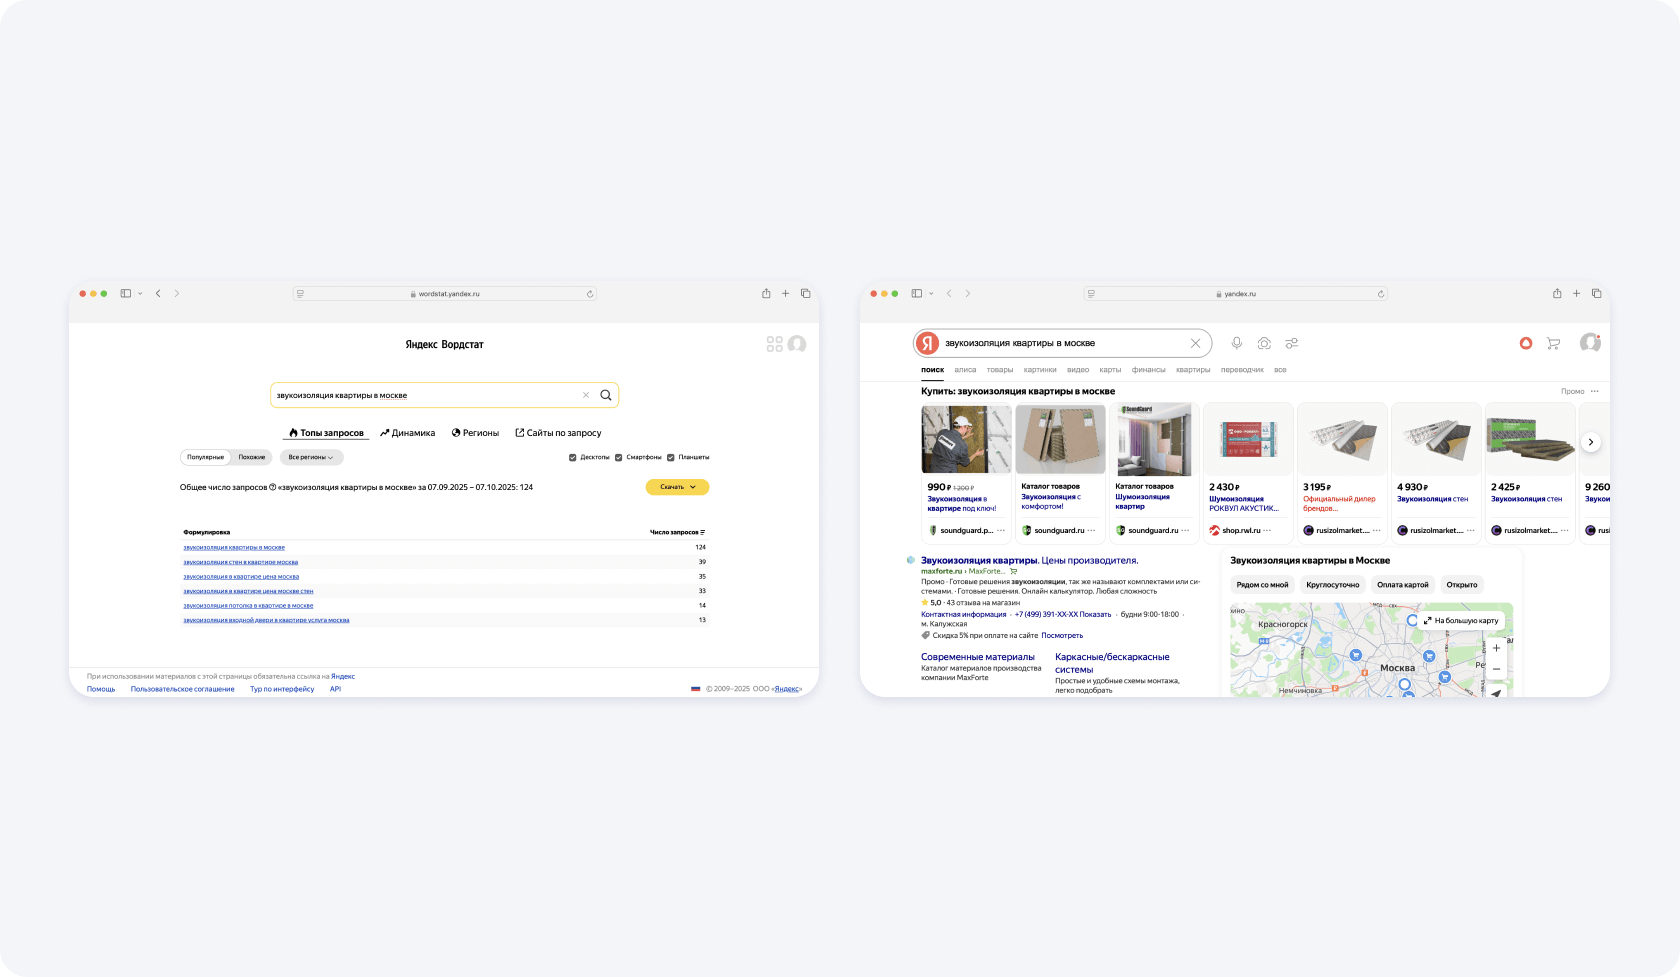Switch to the Динамика tab

[408, 433]
